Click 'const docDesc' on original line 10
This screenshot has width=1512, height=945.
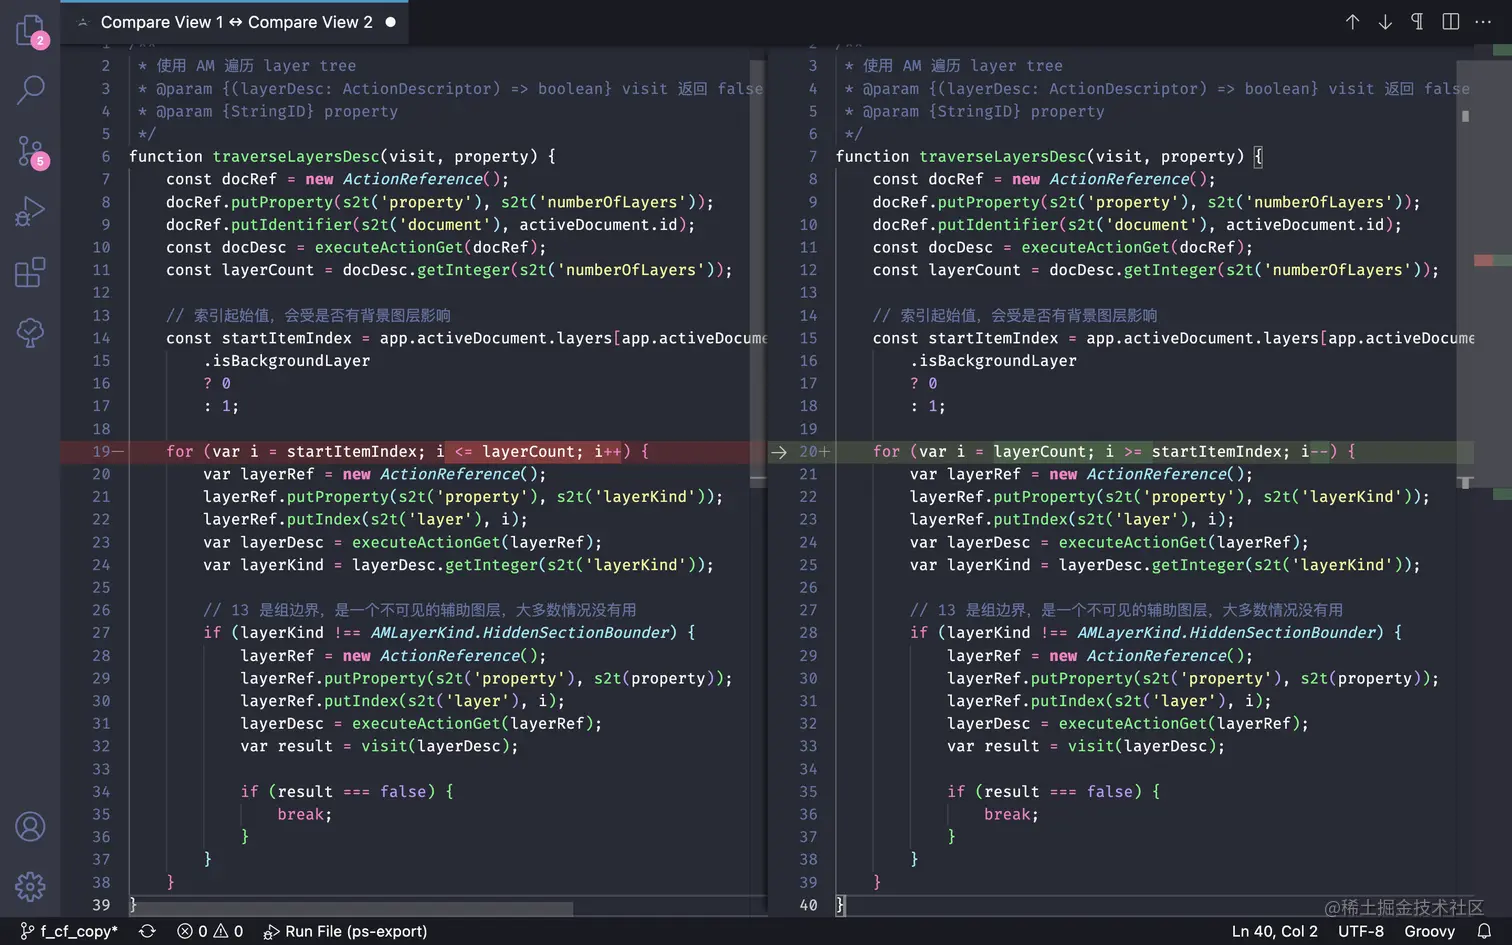click(x=226, y=247)
